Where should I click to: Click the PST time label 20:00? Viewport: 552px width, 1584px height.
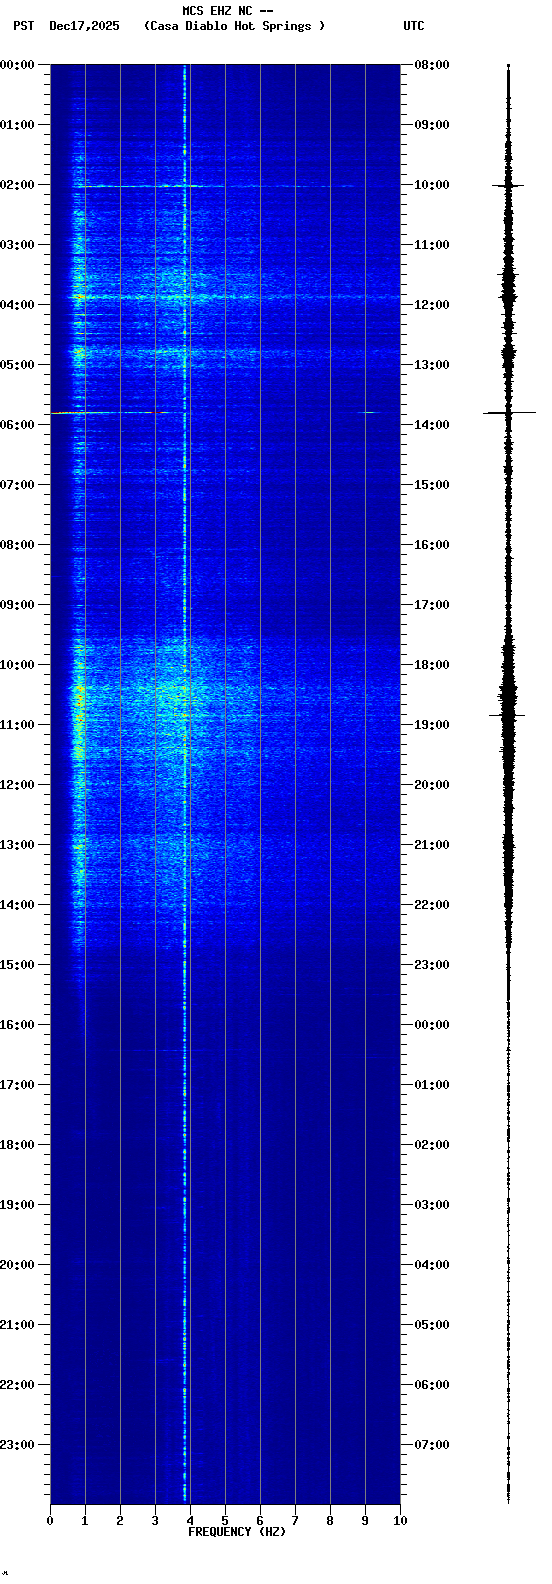point(18,1265)
